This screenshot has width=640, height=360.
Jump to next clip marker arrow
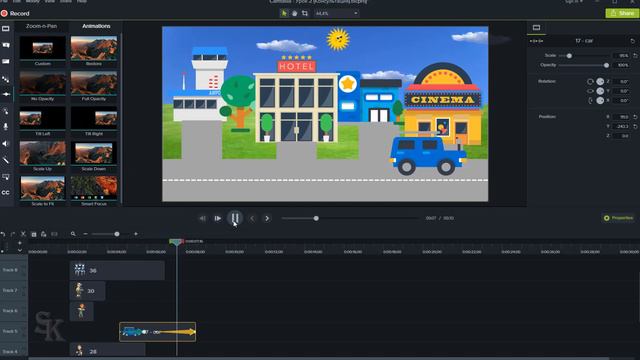coord(267,218)
